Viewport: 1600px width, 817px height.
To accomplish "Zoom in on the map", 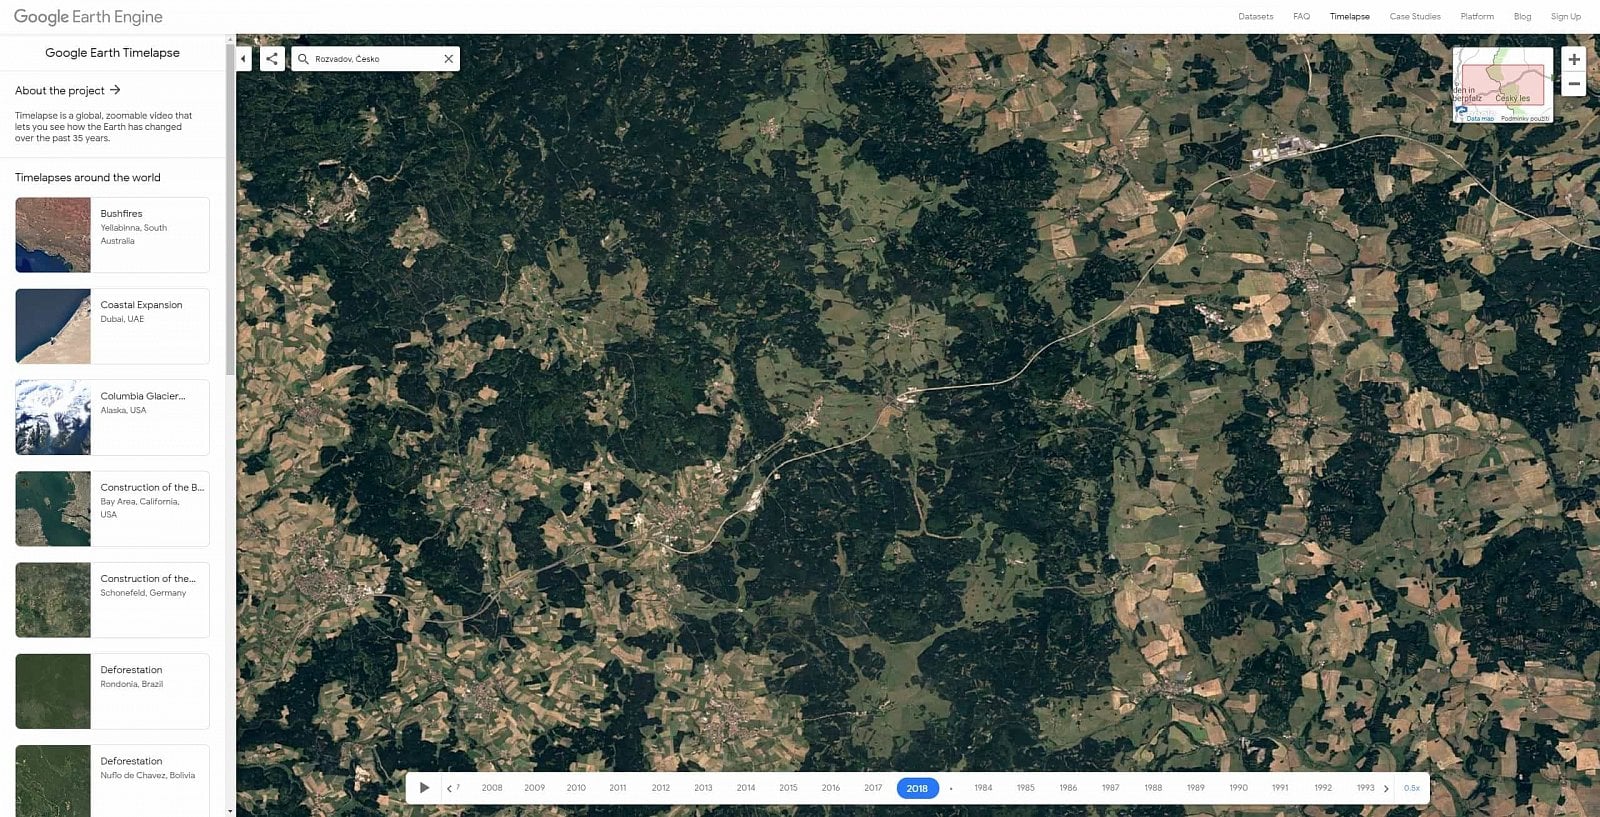I will 1574,60.
